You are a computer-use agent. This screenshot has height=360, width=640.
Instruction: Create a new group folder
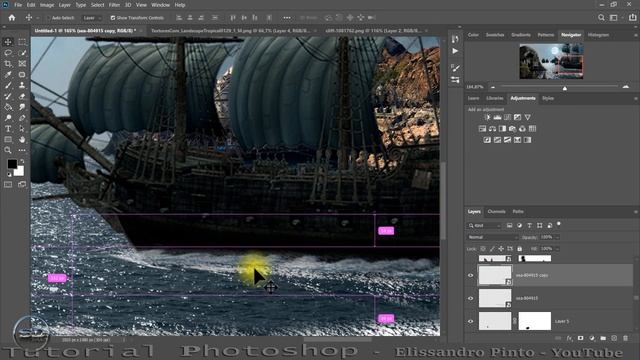pos(603,338)
